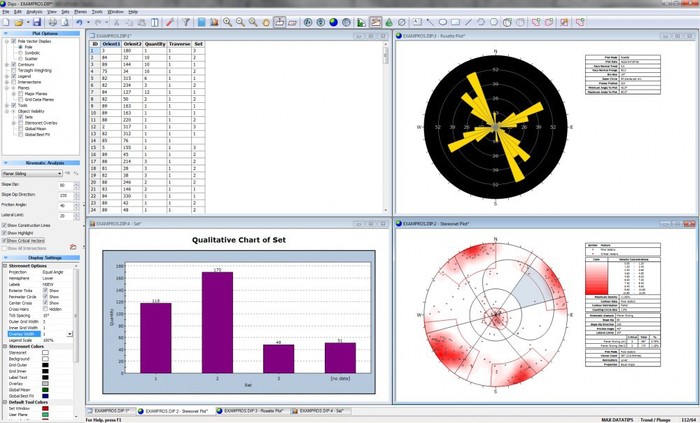
Task: Uncheck the Legend option in Plot Options
Action: point(13,77)
